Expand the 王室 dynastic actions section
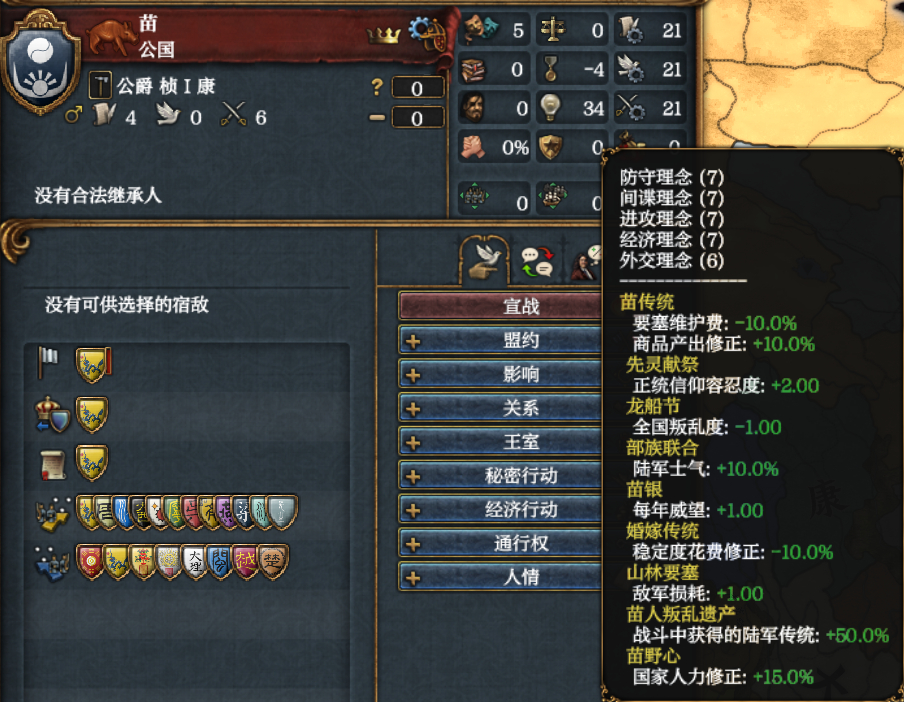904x702 pixels. 500,442
